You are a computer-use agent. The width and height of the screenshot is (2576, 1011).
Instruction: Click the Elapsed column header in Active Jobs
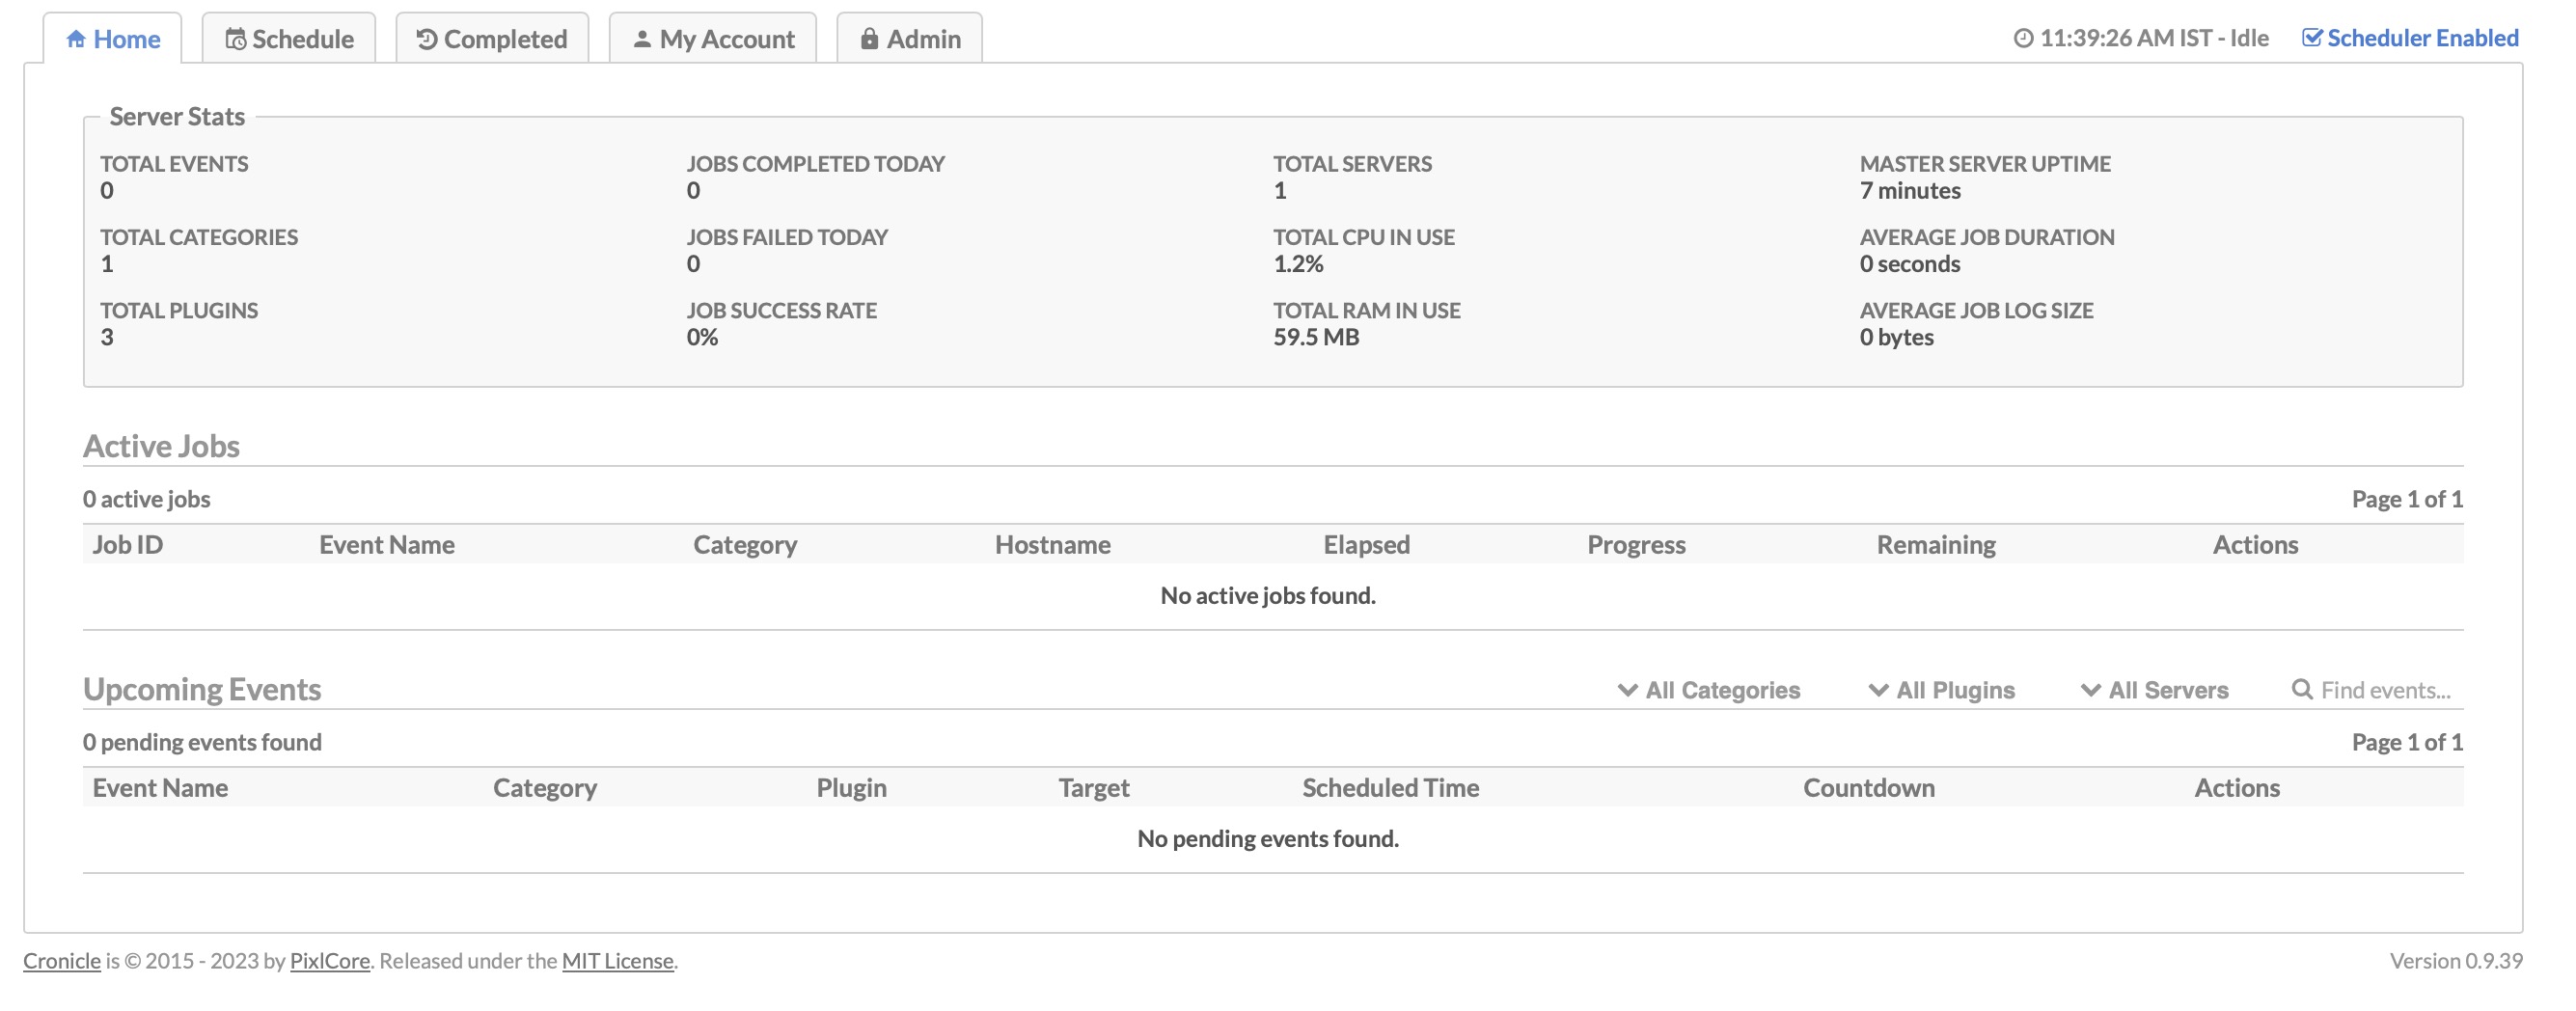[x=1366, y=544]
